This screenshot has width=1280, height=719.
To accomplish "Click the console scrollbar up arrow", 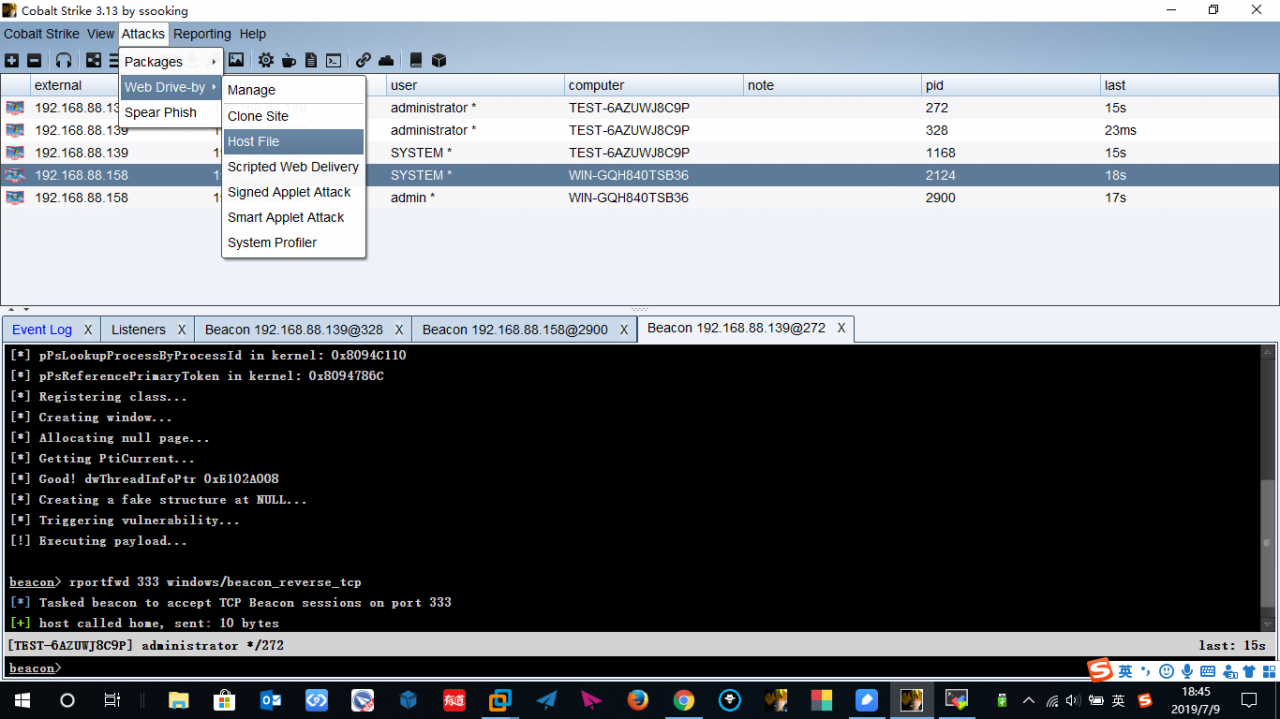I will point(1267,353).
